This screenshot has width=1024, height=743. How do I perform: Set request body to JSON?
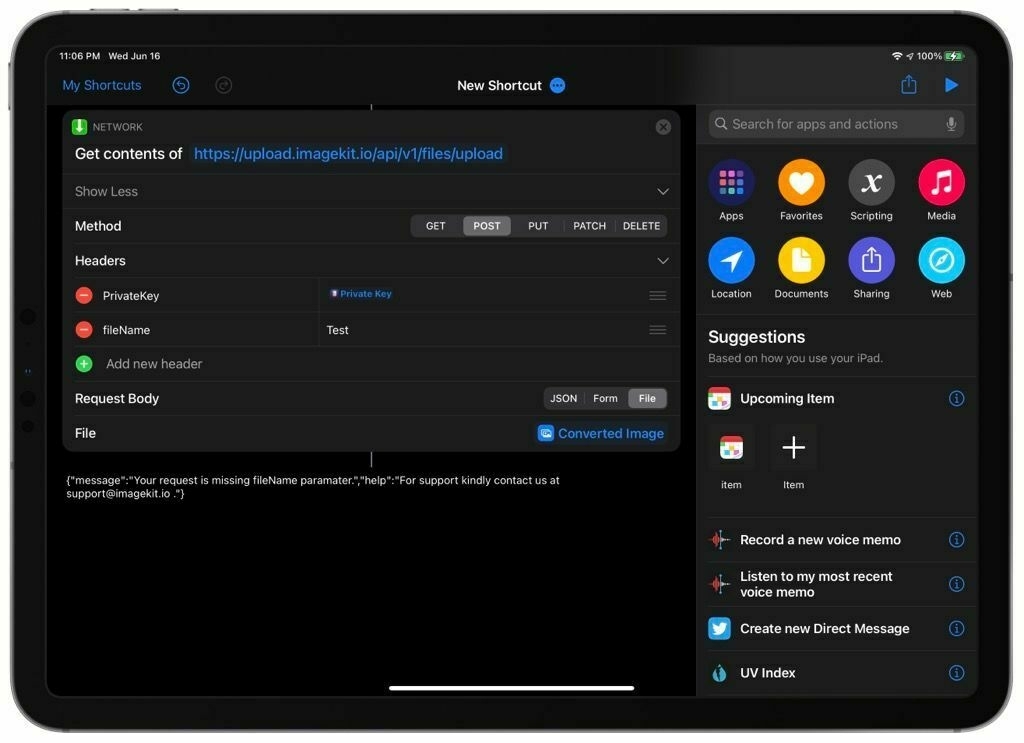tap(564, 398)
